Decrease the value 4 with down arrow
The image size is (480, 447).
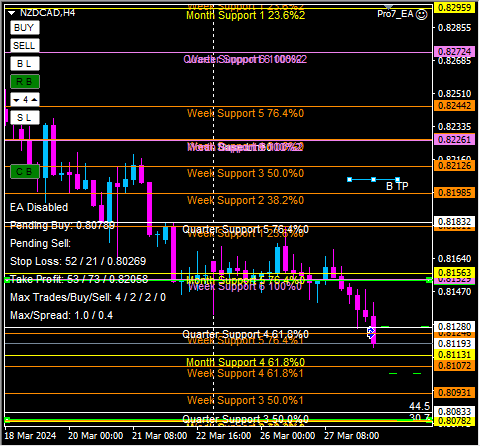[x=16, y=100]
